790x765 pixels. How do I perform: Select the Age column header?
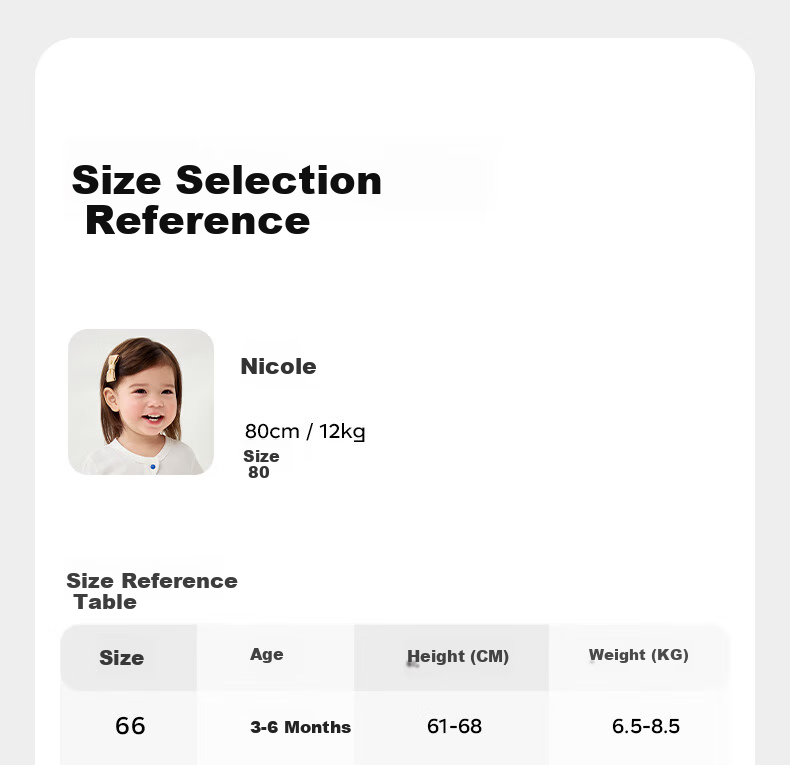coord(267,654)
